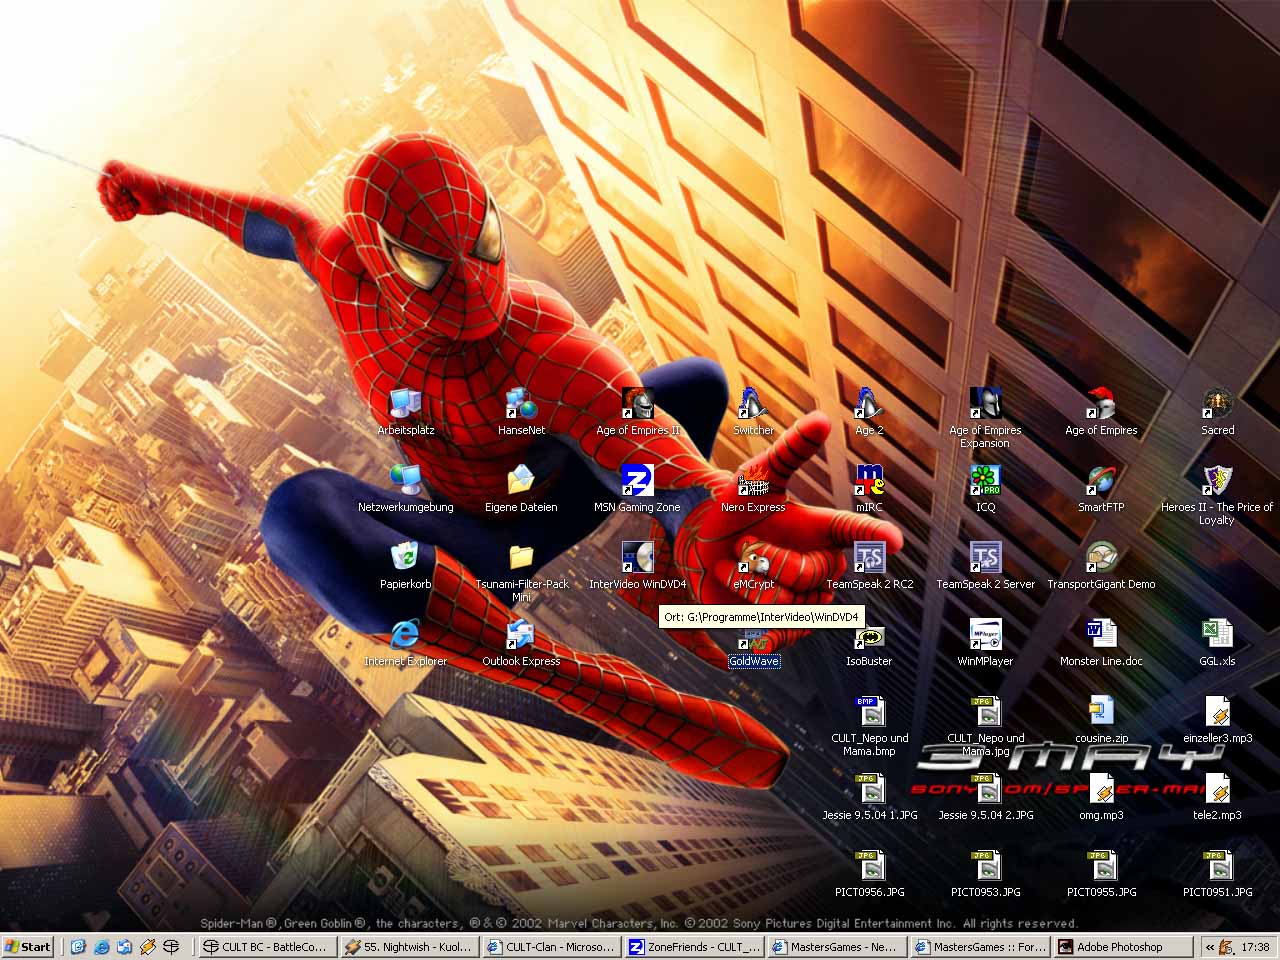1280x960 pixels.
Task: Select the Sacred game shortcut
Action: 1217,412
